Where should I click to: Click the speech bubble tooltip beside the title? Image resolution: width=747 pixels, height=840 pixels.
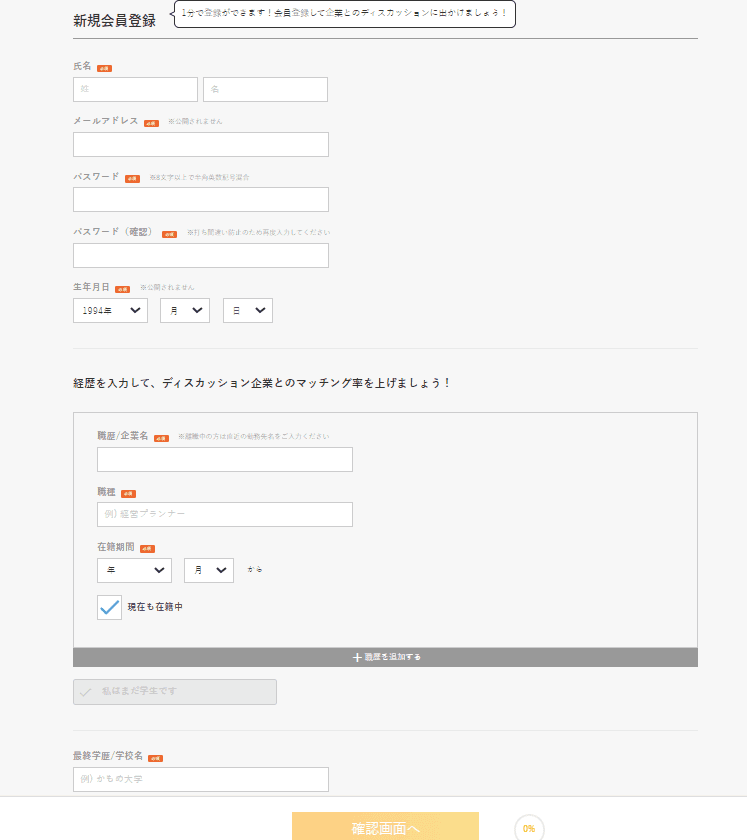344,14
